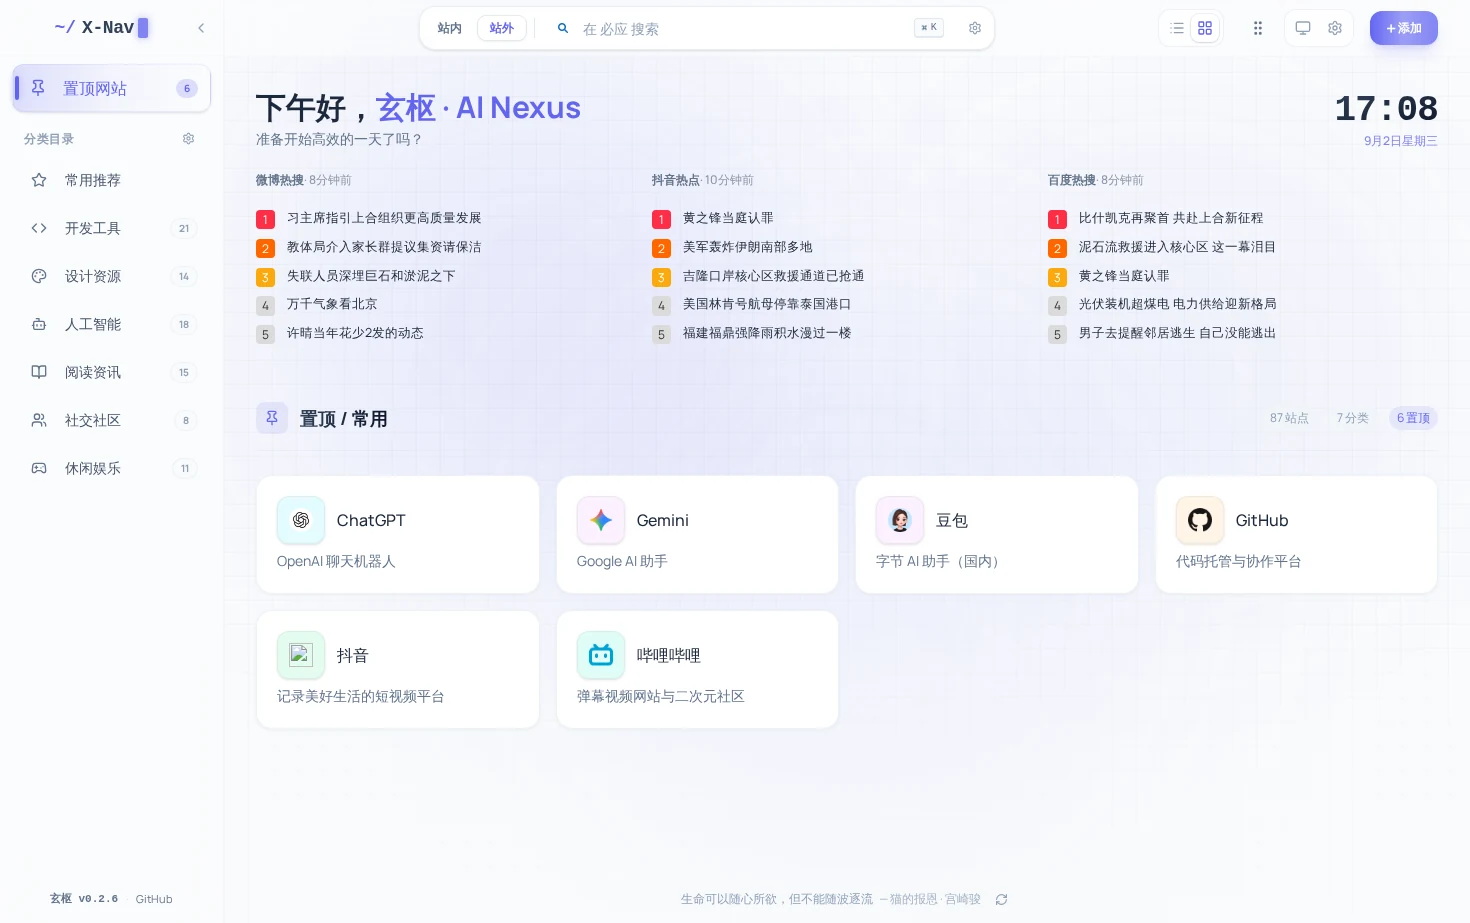Collapse the sidebar with the chevron

201,28
